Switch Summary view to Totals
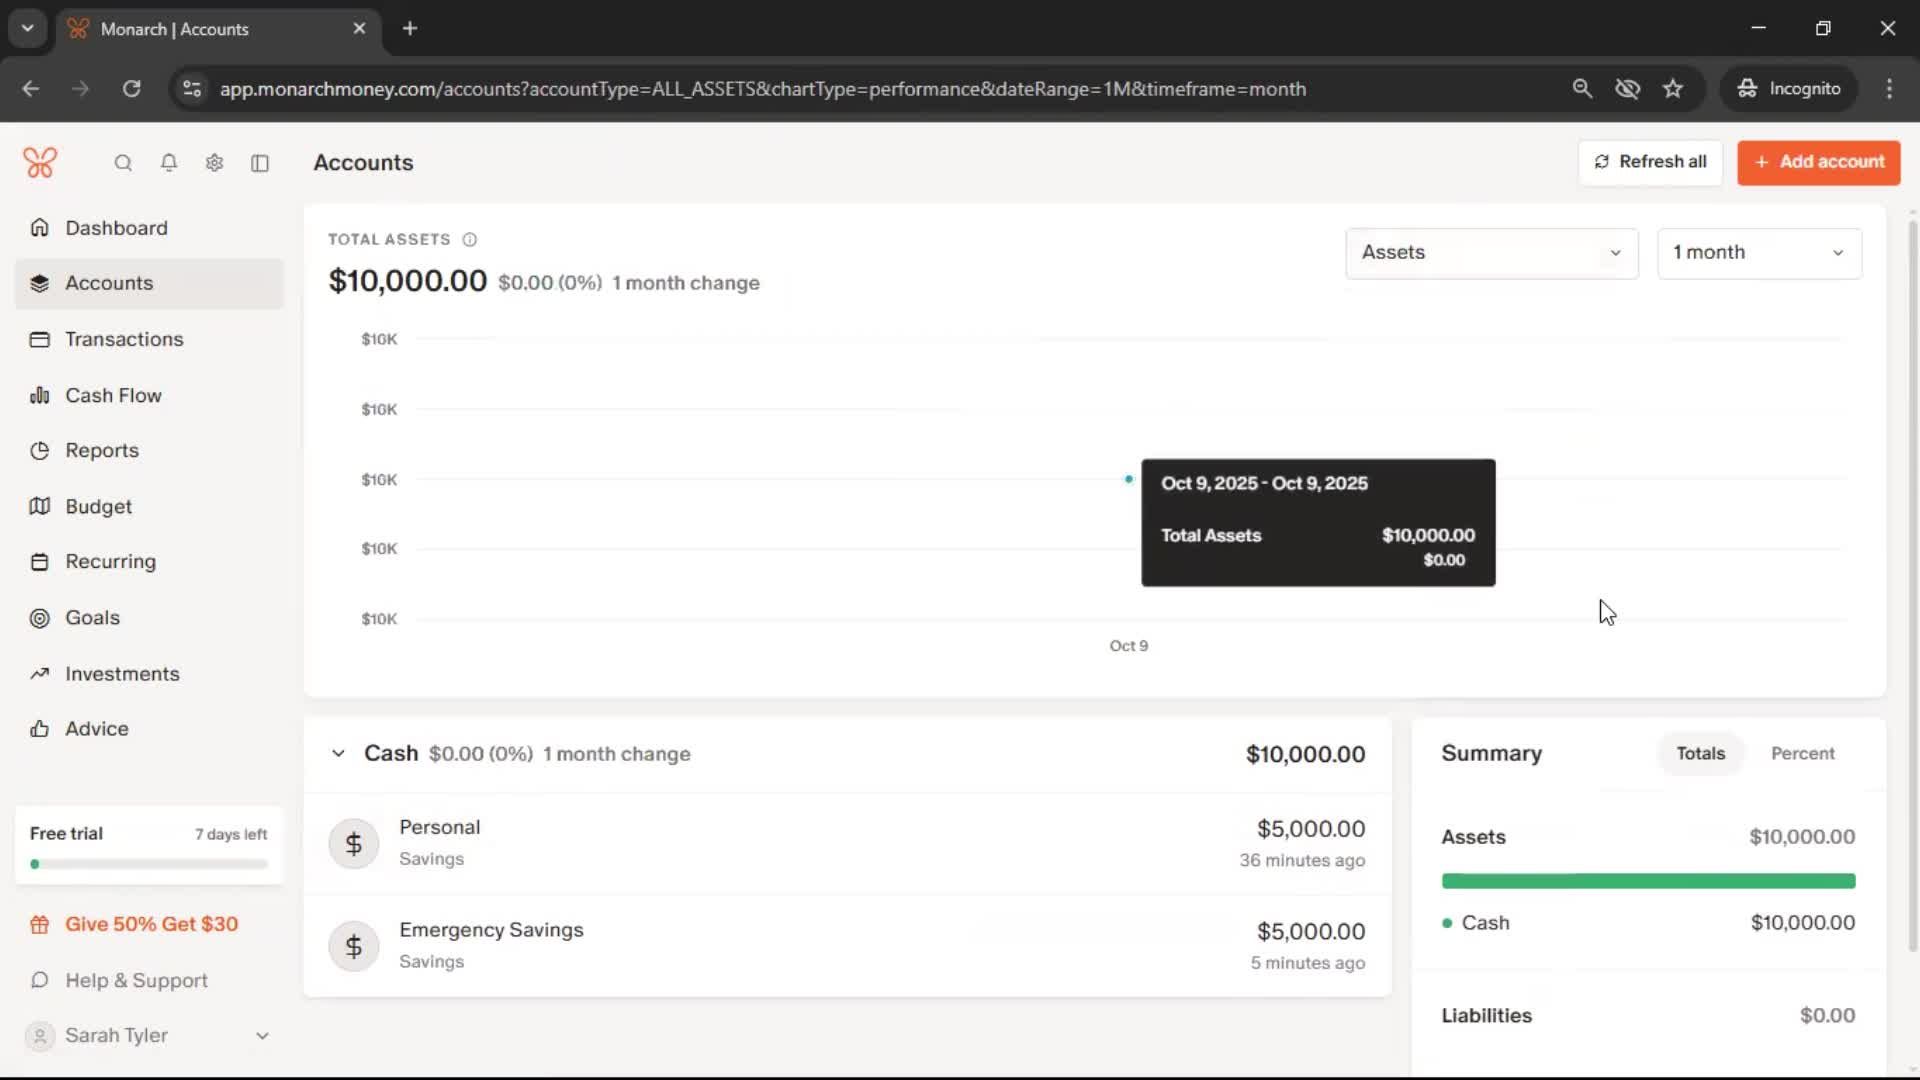This screenshot has width=1920, height=1080. [x=1700, y=754]
